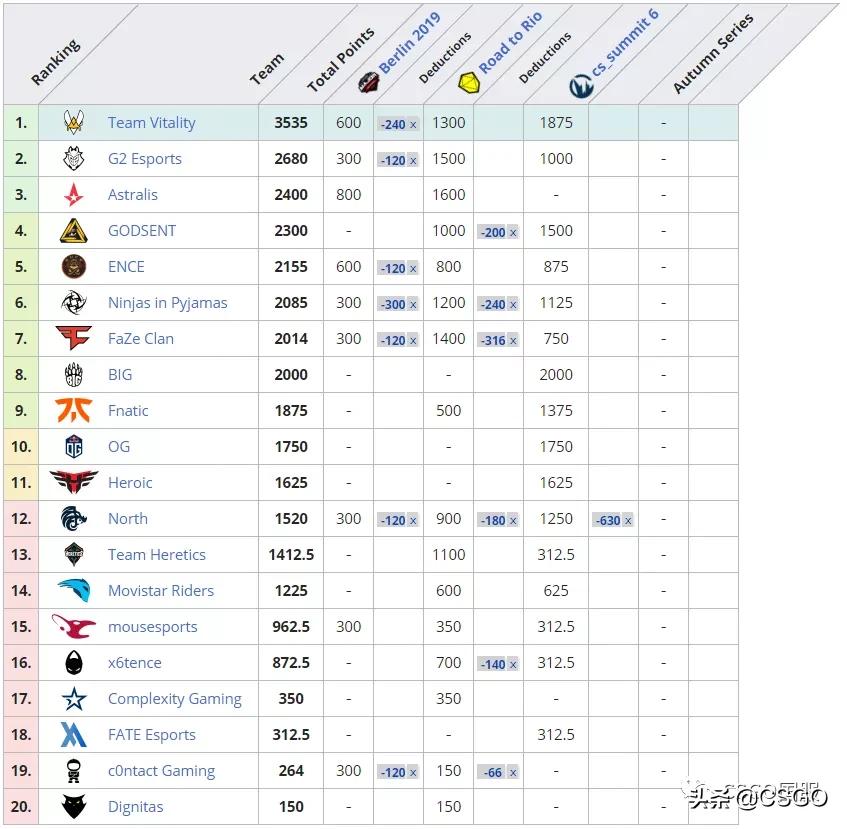Click the -630 deduction badge for North
Viewport: 847px width, 829px height.
click(612, 520)
